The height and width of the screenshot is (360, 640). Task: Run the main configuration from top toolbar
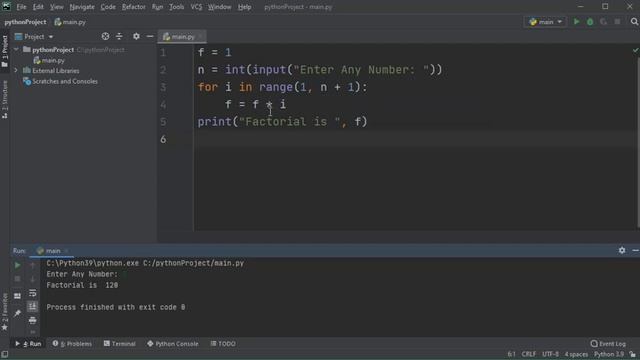tap(576, 22)
